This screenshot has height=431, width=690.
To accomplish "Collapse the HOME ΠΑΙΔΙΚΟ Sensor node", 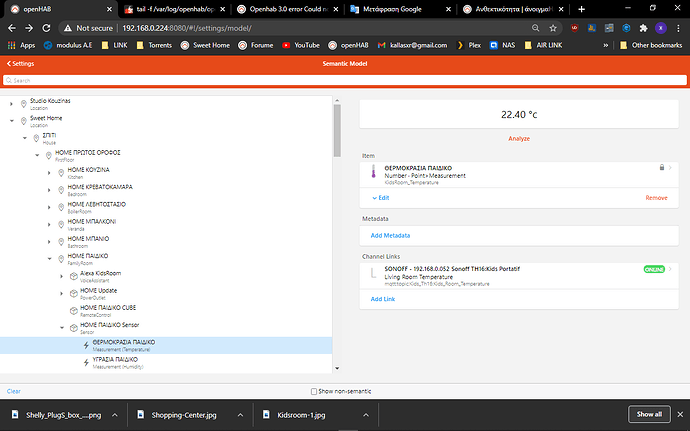I will [62, 328].
